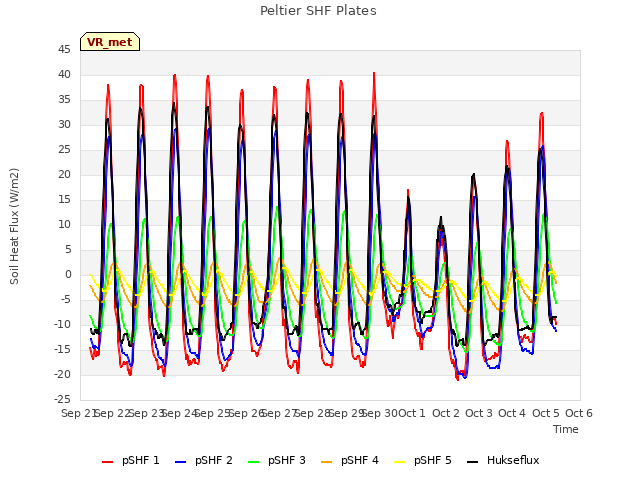Image resolution: width=640 pixels, height=480 pixels.
Task: Click the pSHF 2 legend label
Action: [213, 460]
